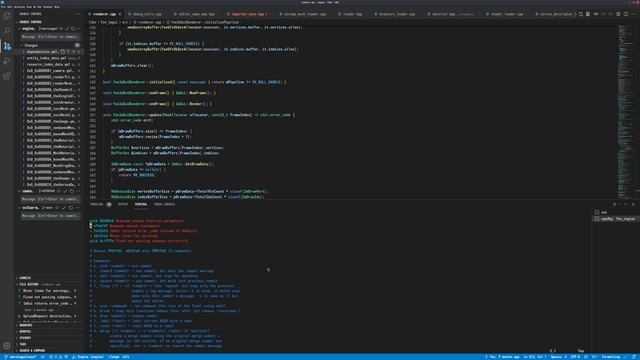Select the cppdbg terminal entry in list

(615, 219)
